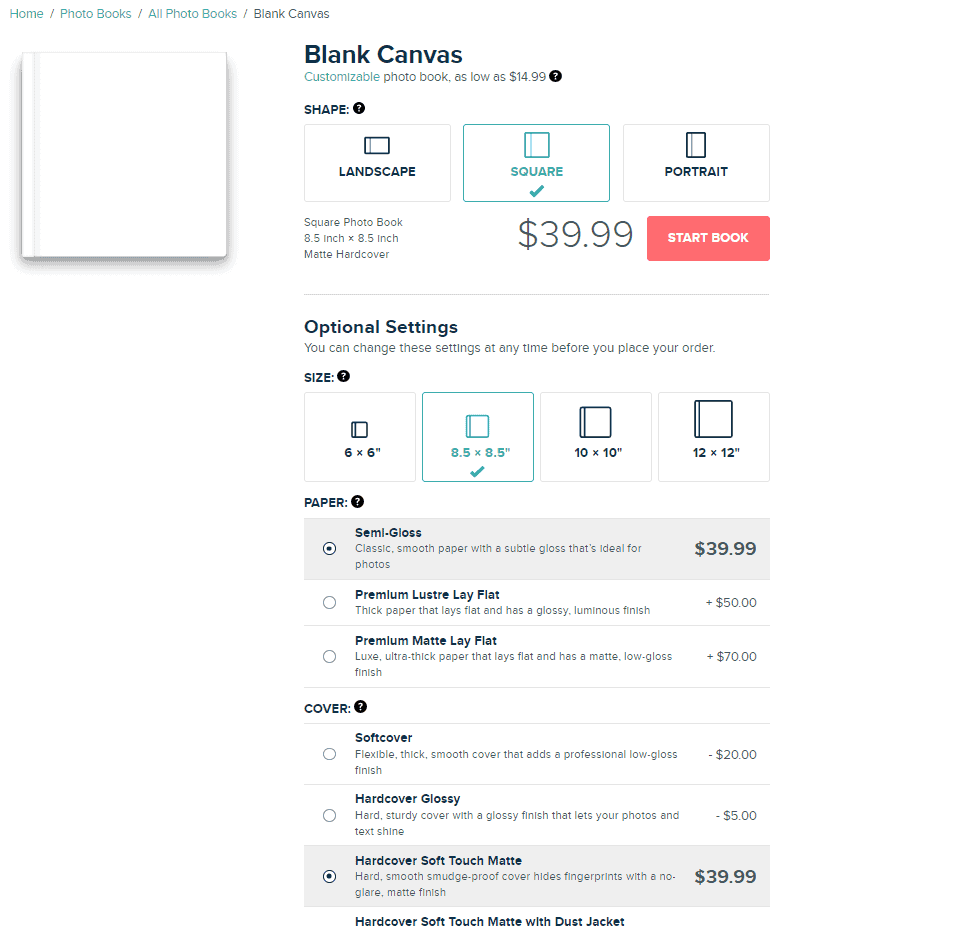Screen dimensions: 977x931
Task: Open help icon beside SIZE label
Action: click(343, 376)
